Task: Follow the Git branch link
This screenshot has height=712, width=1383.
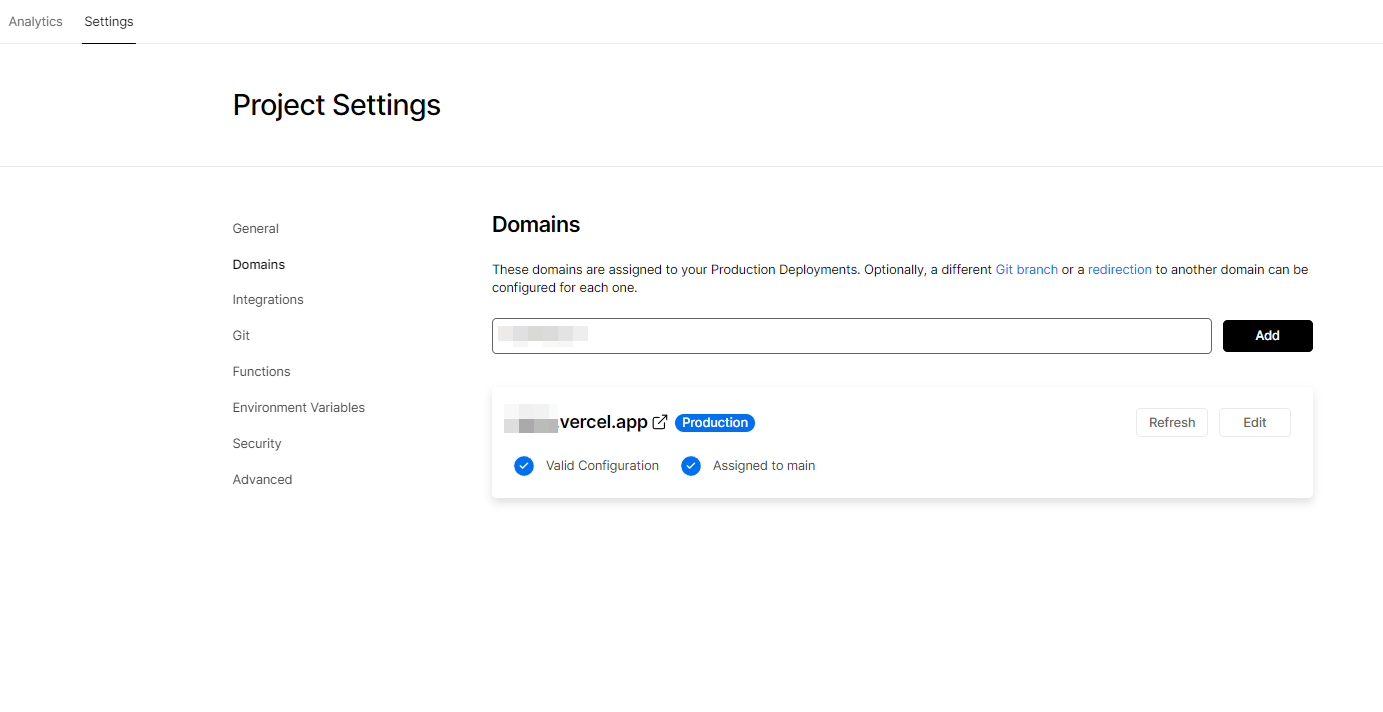Action: pos(1026,270)
